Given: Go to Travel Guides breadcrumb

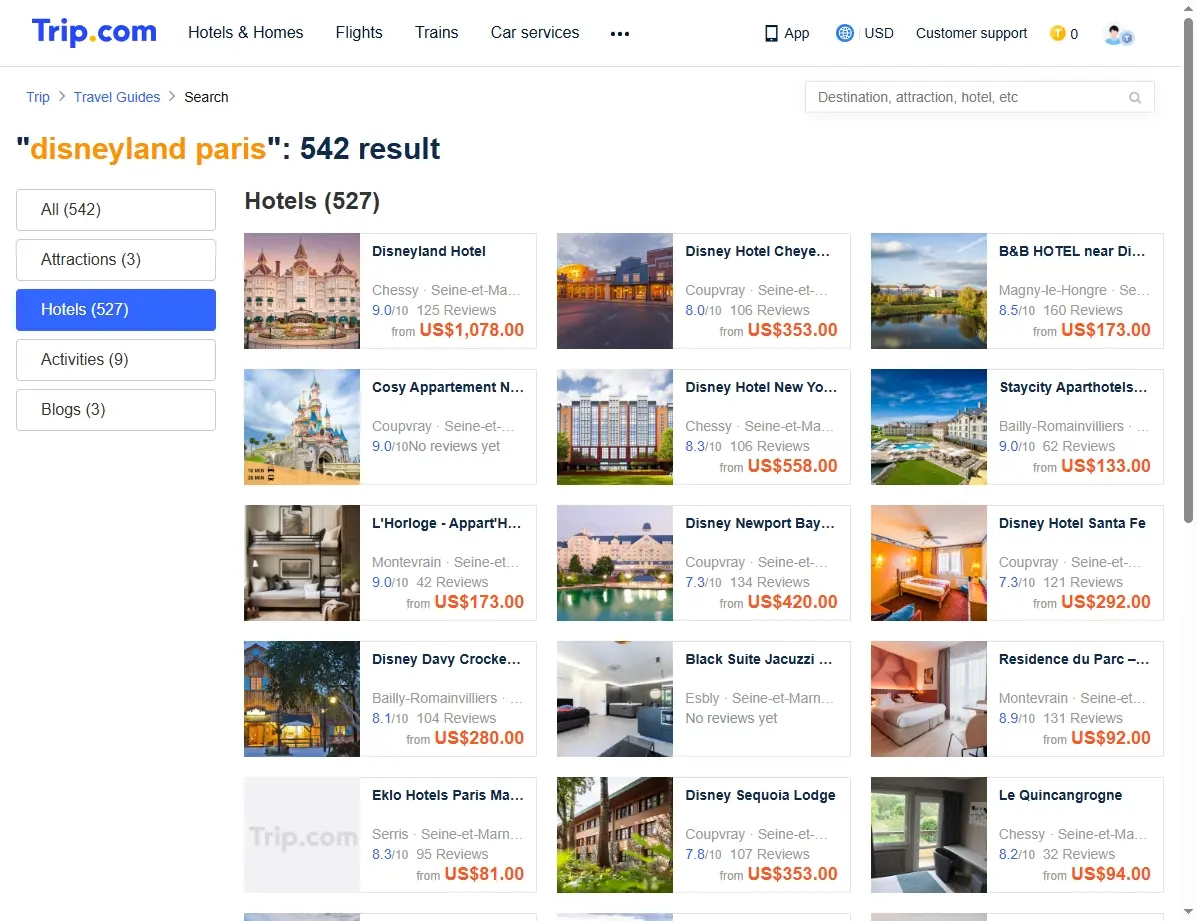Looking at the screenshot, I should pos(117,97).
